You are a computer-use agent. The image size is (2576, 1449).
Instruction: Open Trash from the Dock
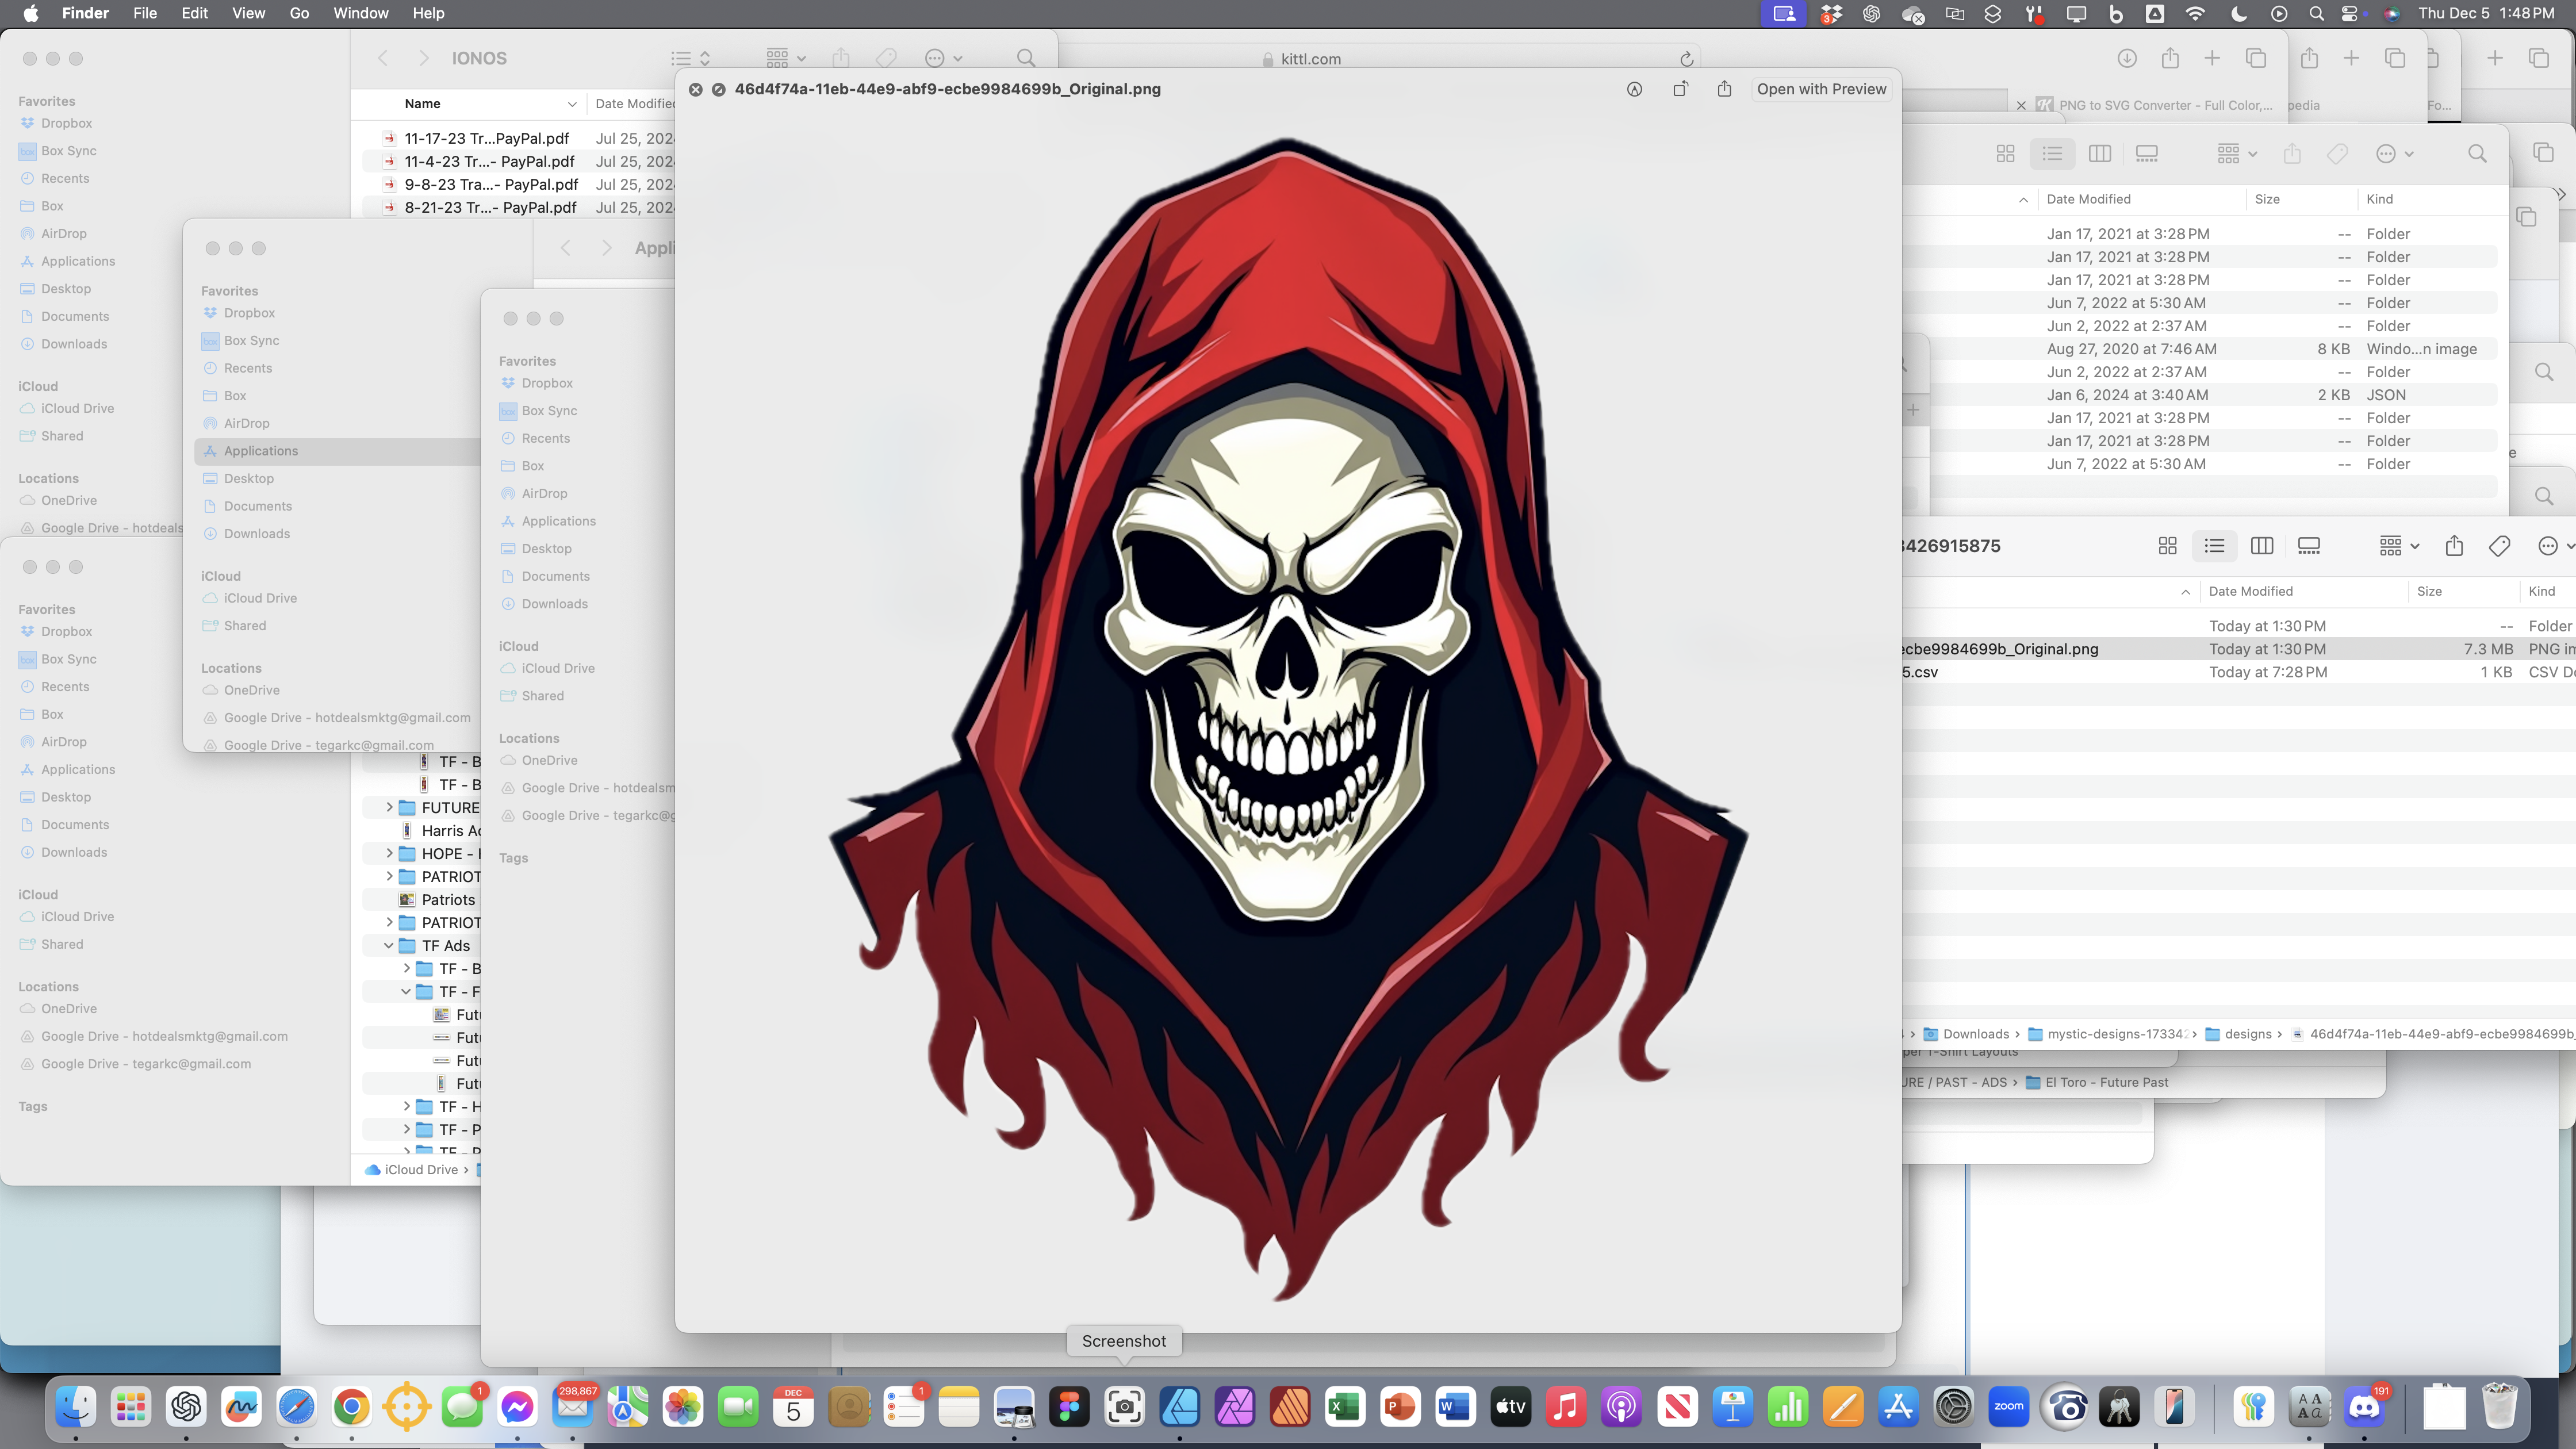pos(2499,1407)
